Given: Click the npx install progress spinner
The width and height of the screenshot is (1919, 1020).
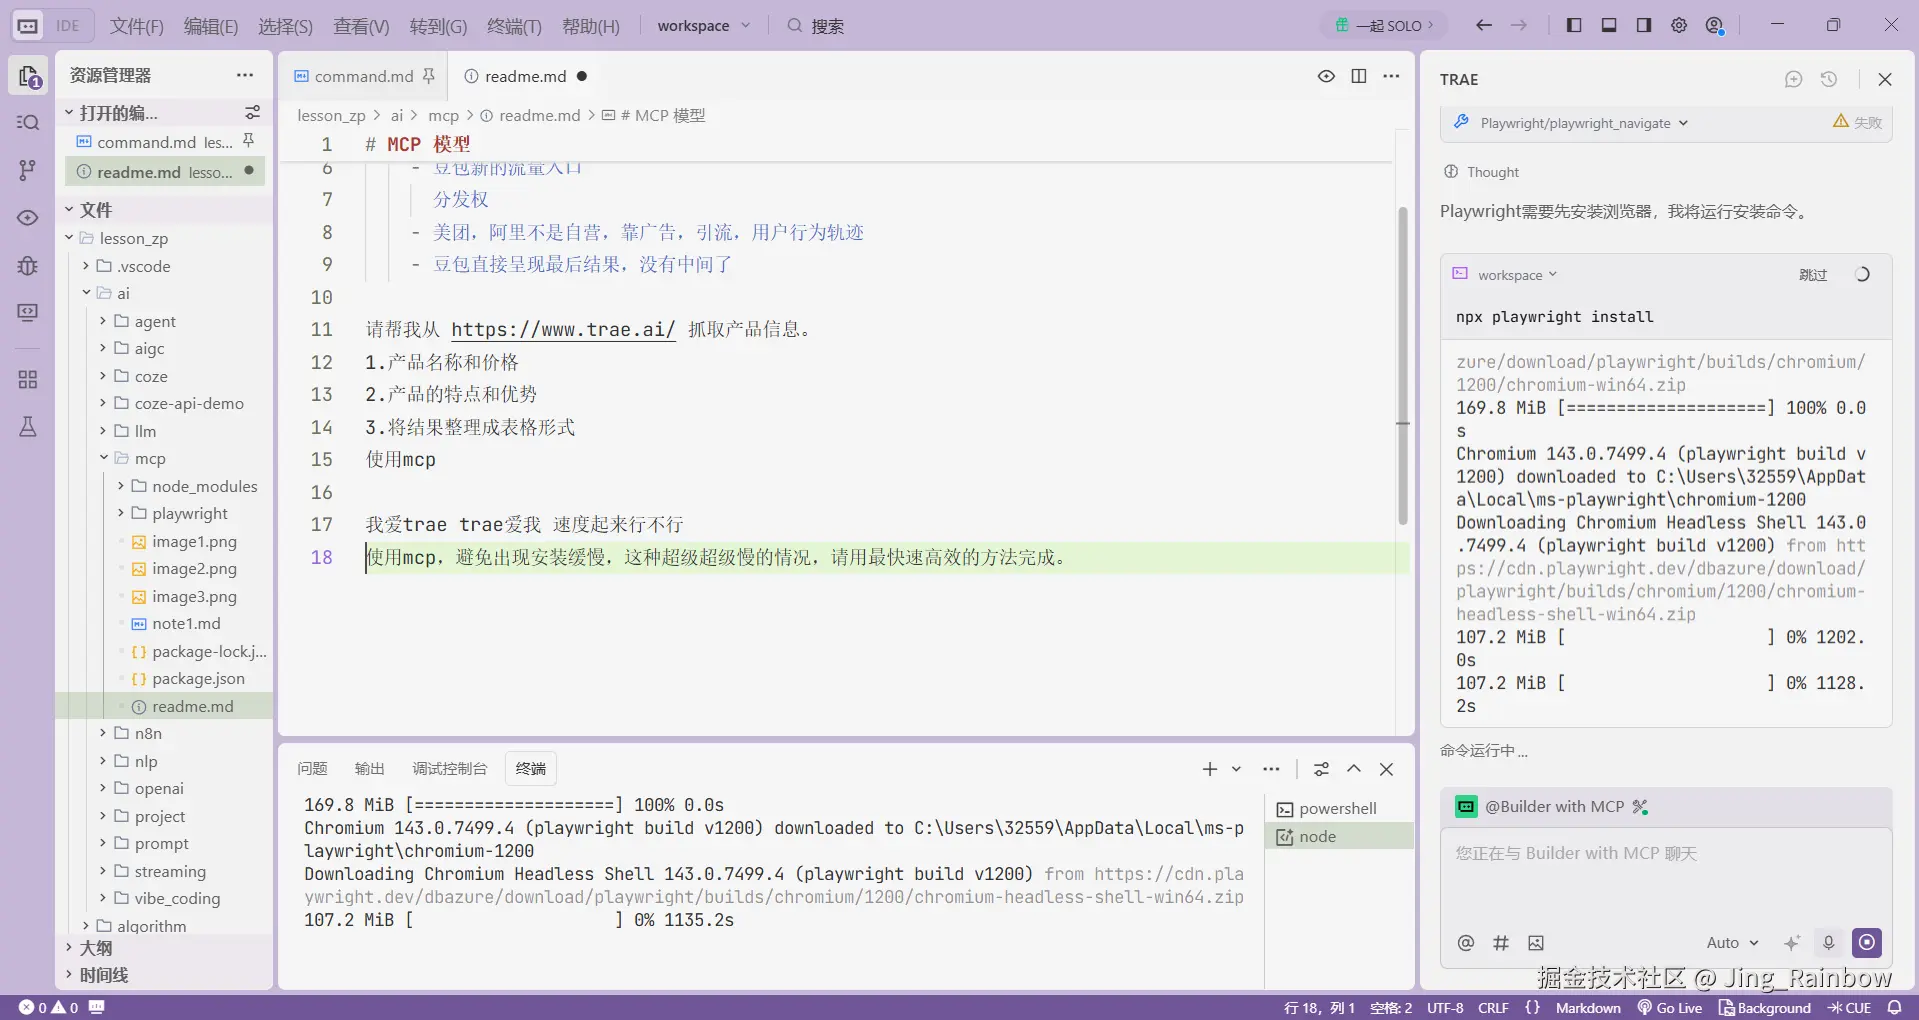Looking at the screenshot, I should [1861, 273].
